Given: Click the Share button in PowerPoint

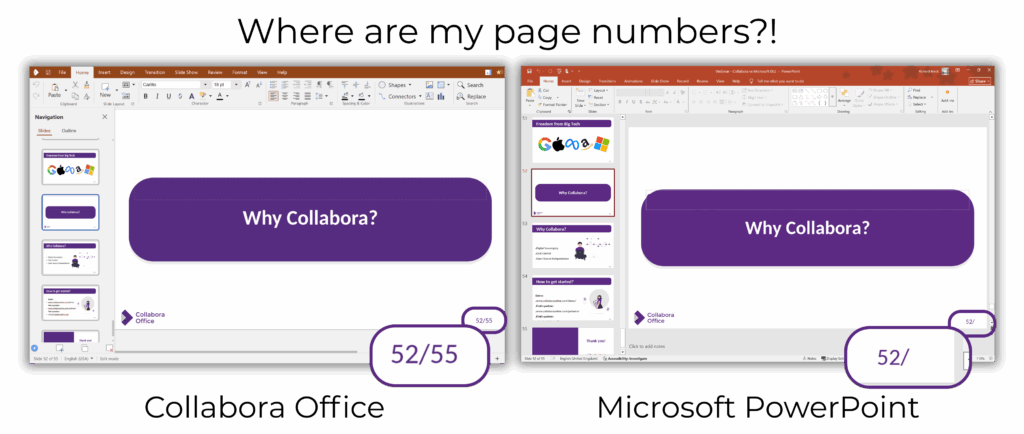Looking at the screenshot, I should [x=977, y=81].
